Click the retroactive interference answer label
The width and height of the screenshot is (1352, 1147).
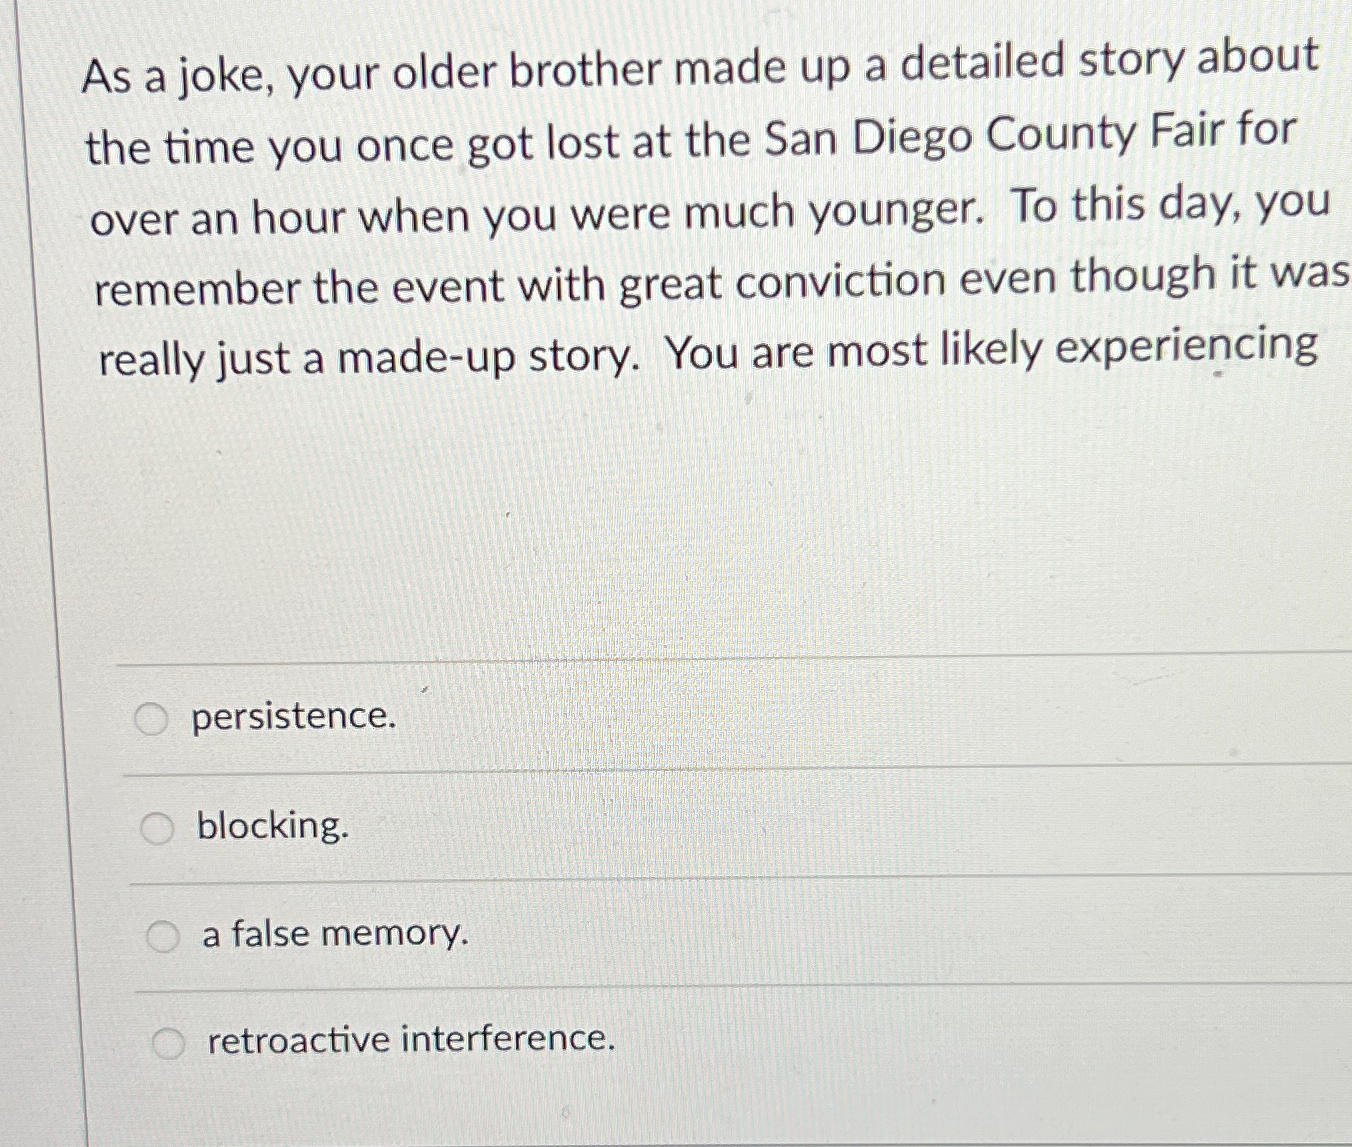tap(408, 1040)
